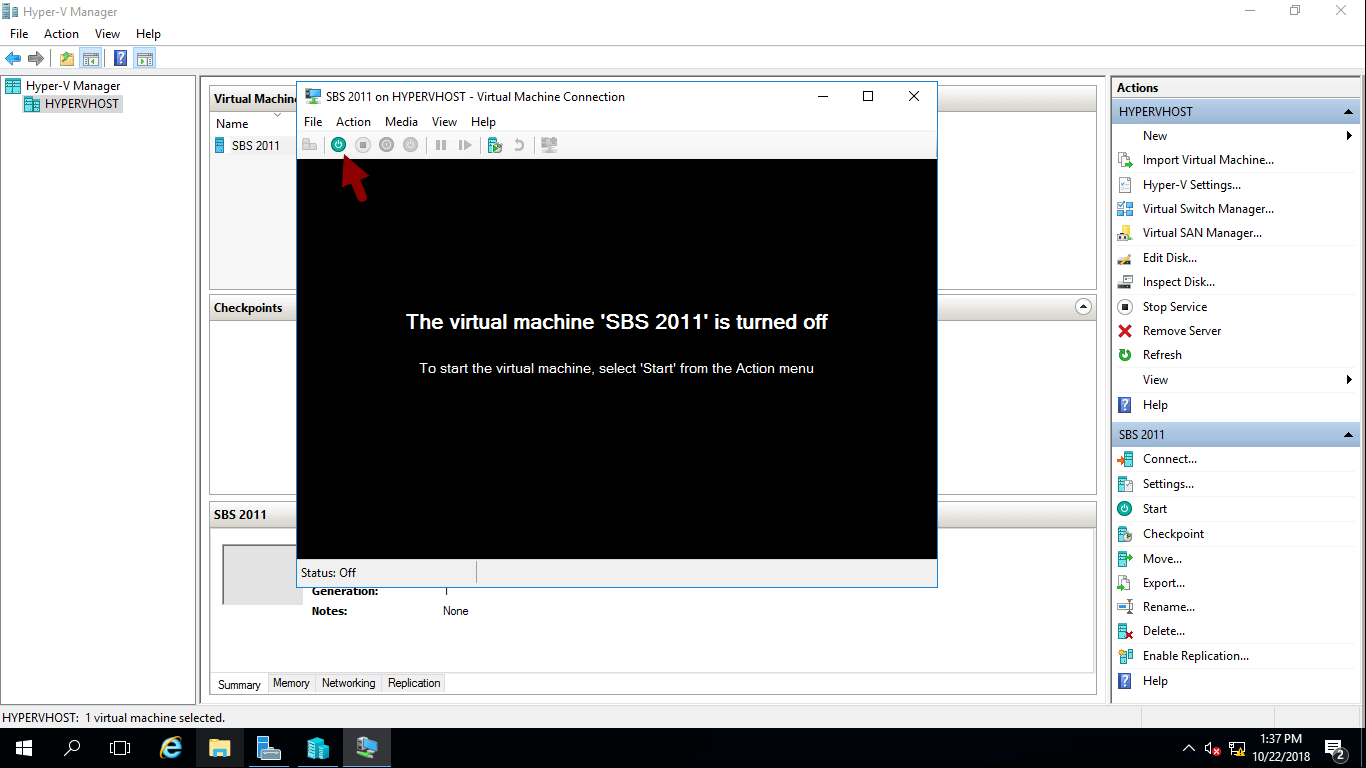Start the VM using the green power toolbar icon
The image size is (1366, 768).
pyautogui.click(x=338, y=145)
